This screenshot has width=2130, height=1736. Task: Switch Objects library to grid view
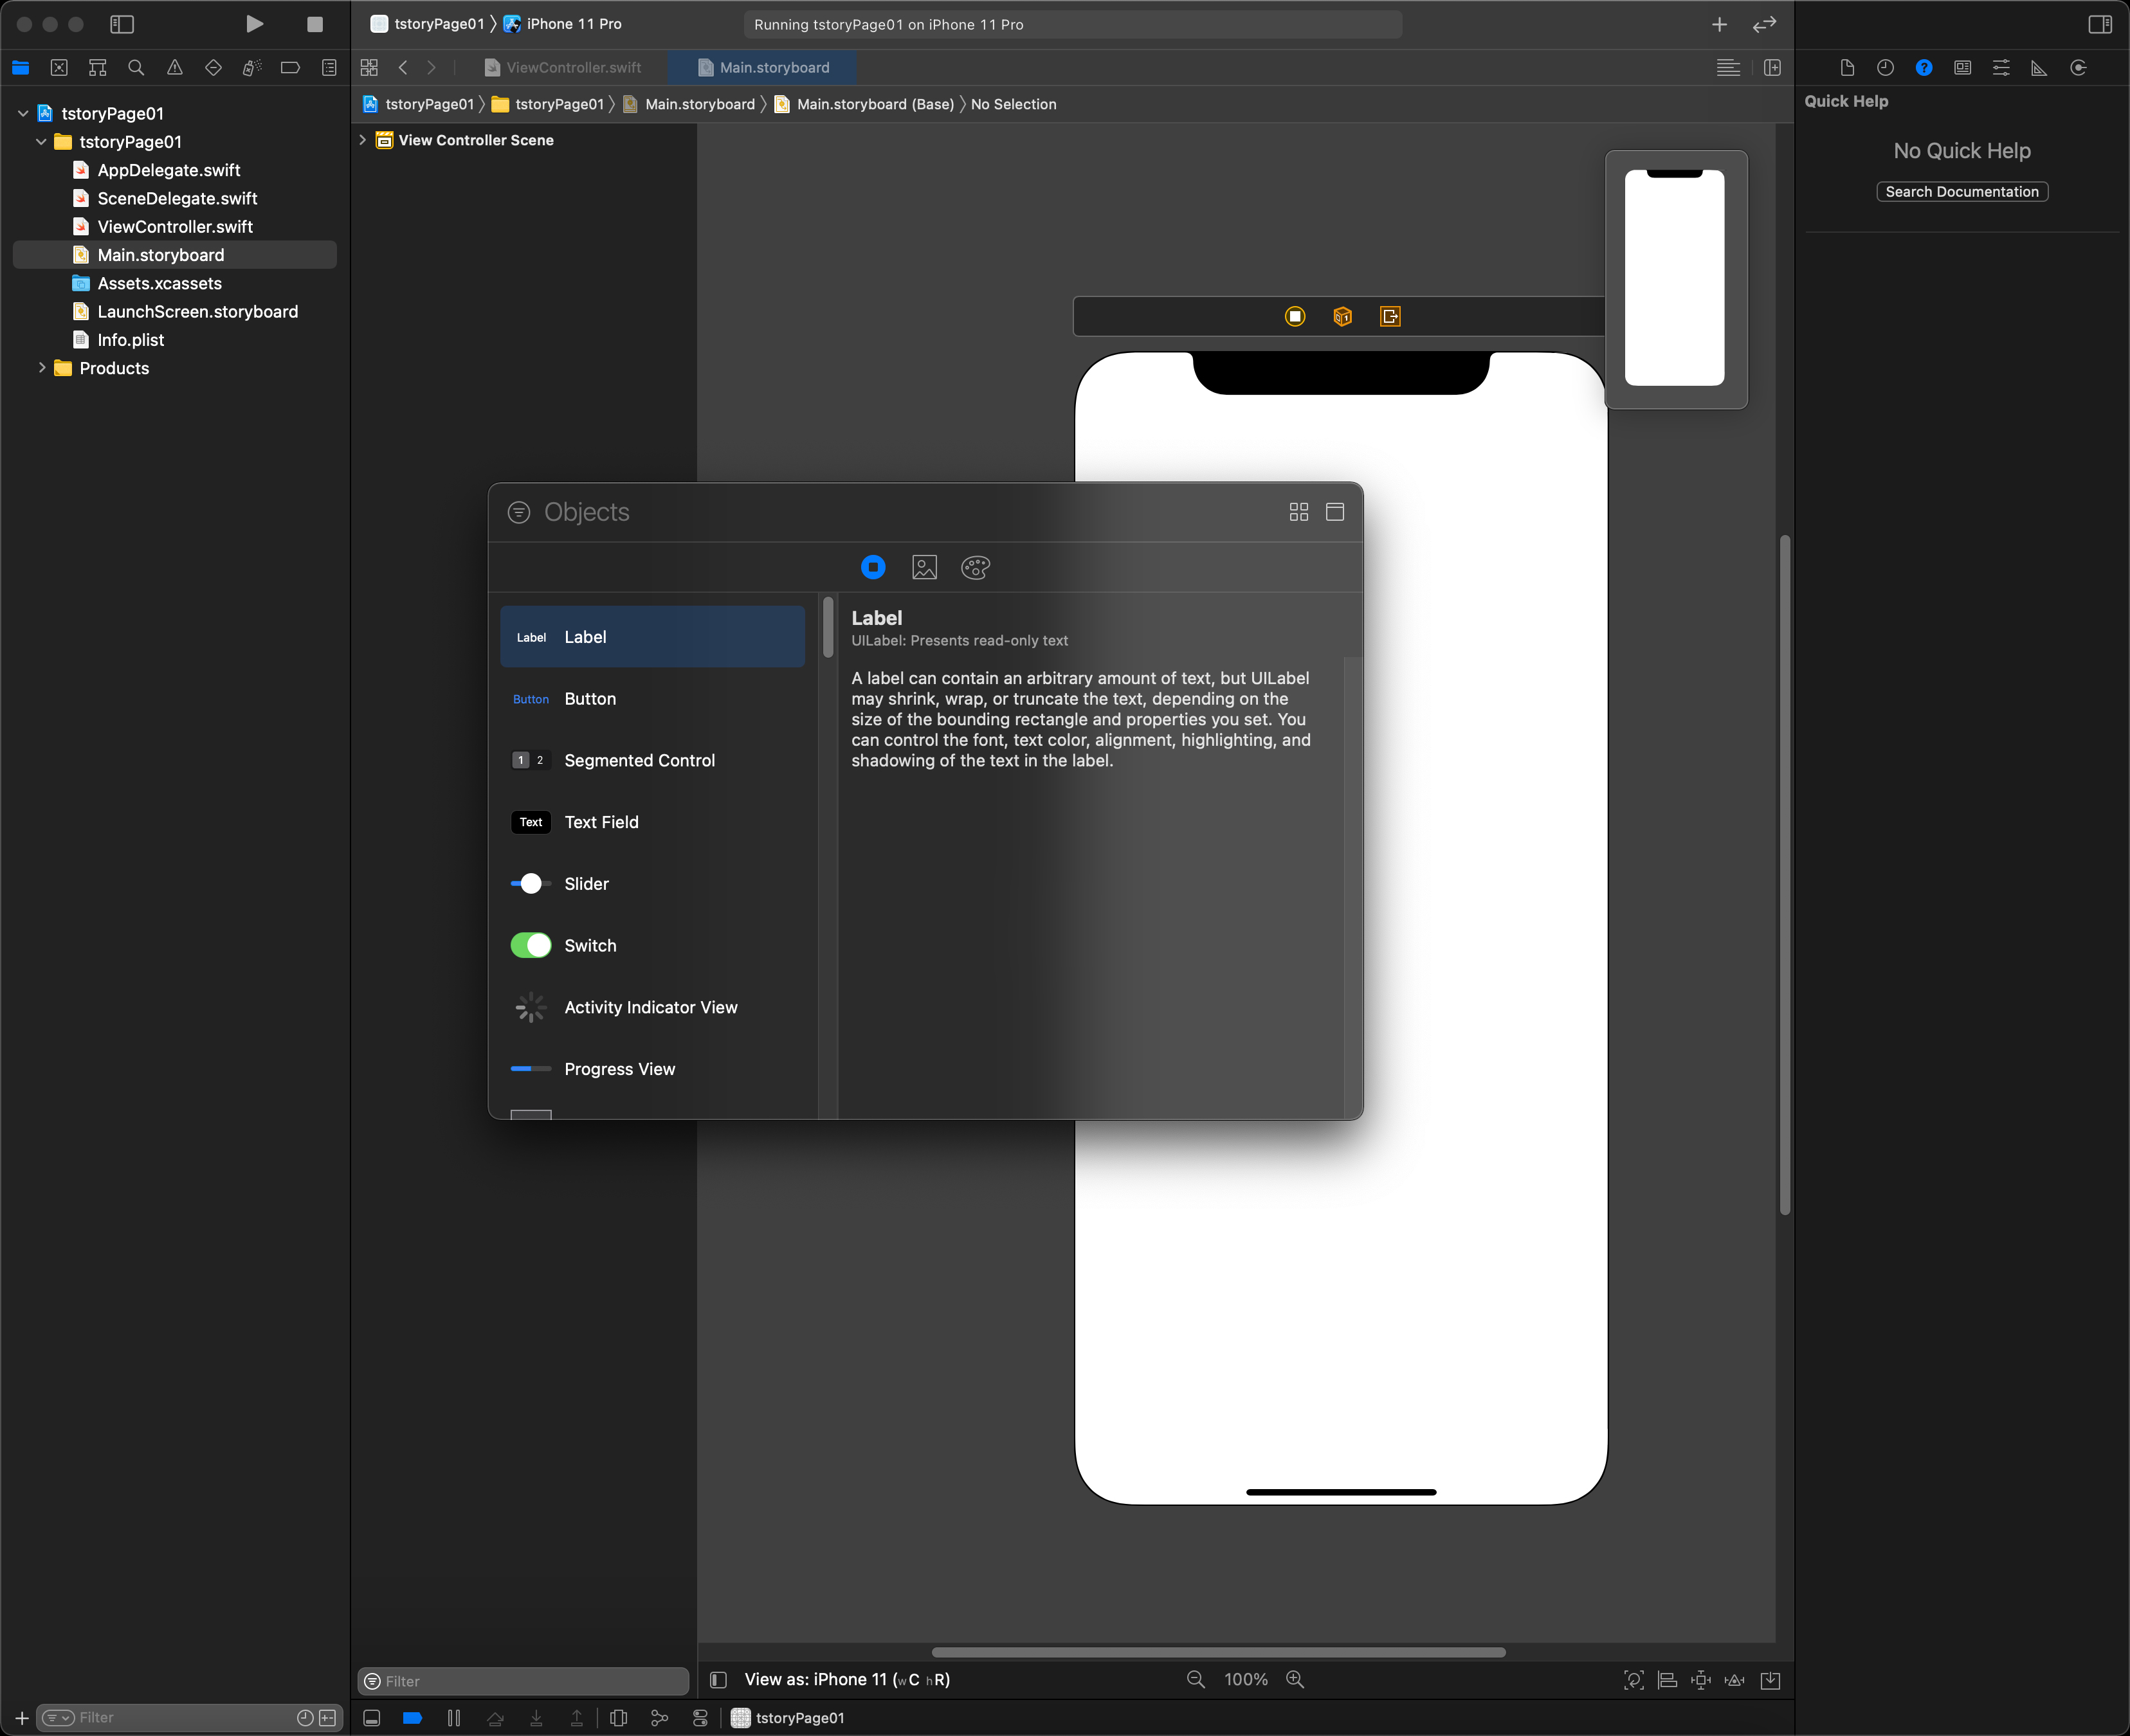pos(1299,512)
